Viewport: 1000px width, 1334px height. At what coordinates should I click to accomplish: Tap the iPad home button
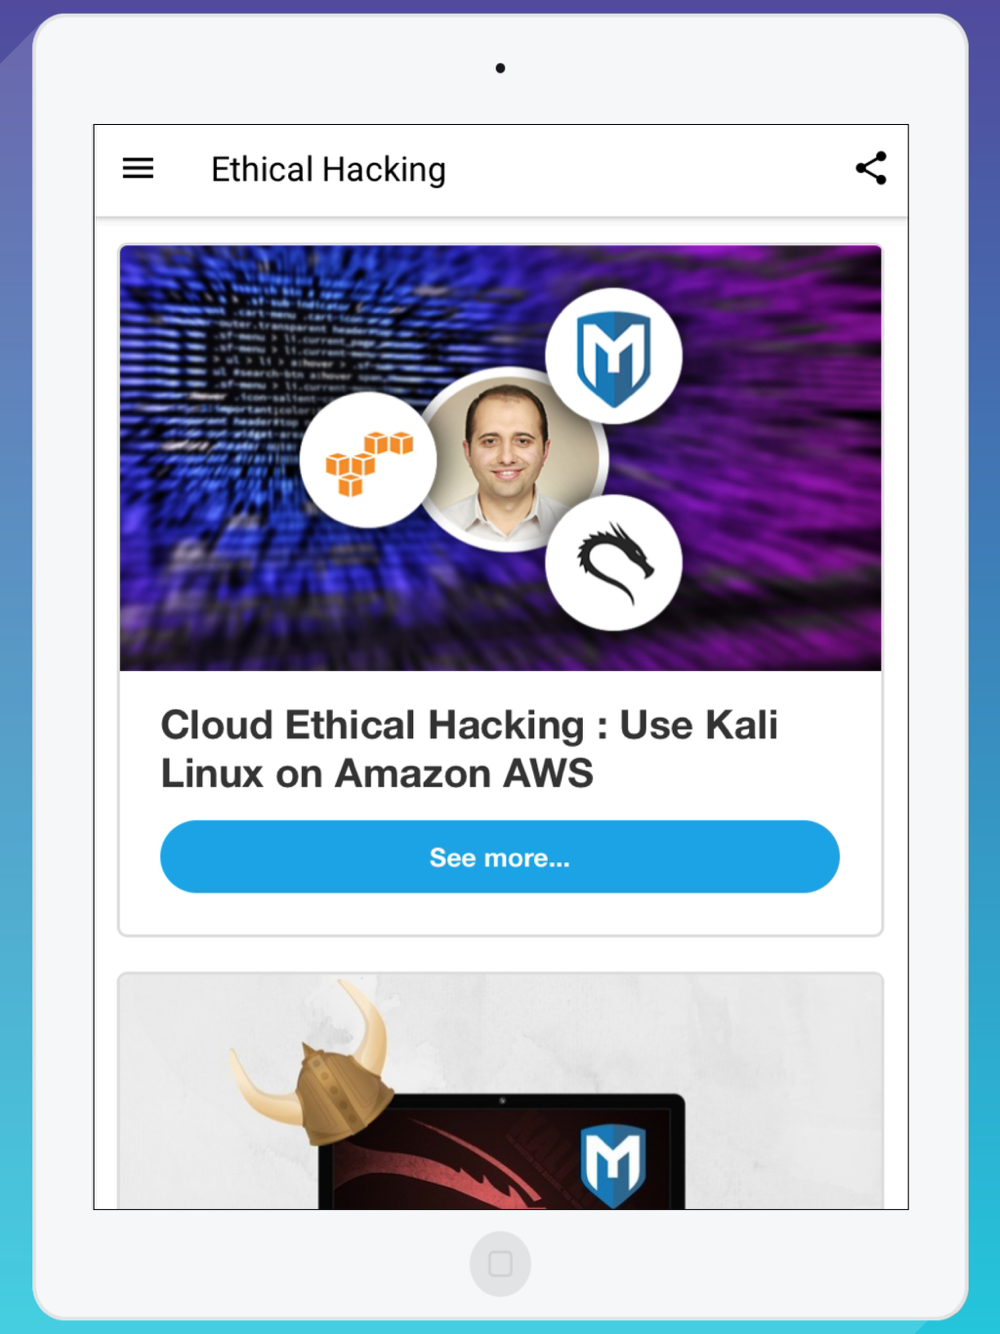click(500, 1263)
